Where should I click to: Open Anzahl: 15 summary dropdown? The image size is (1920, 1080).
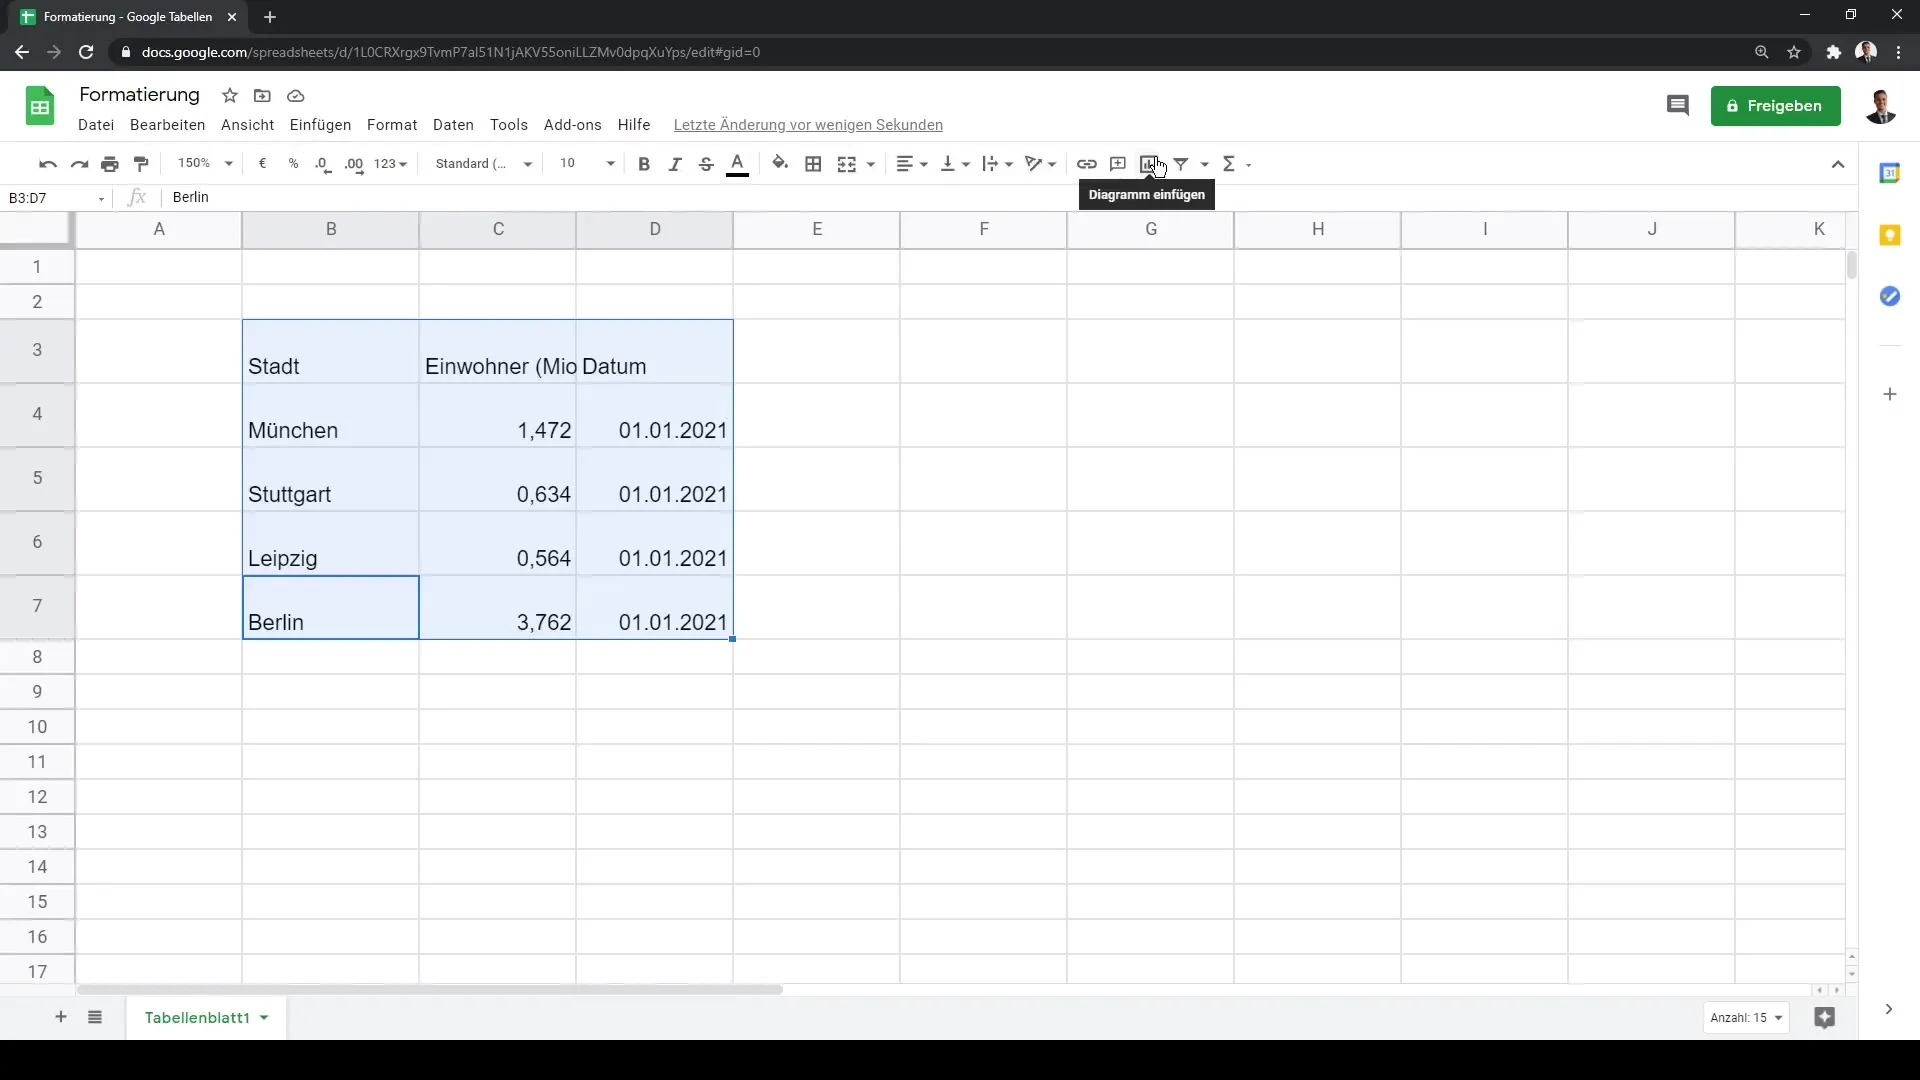coord(1746,1018)
